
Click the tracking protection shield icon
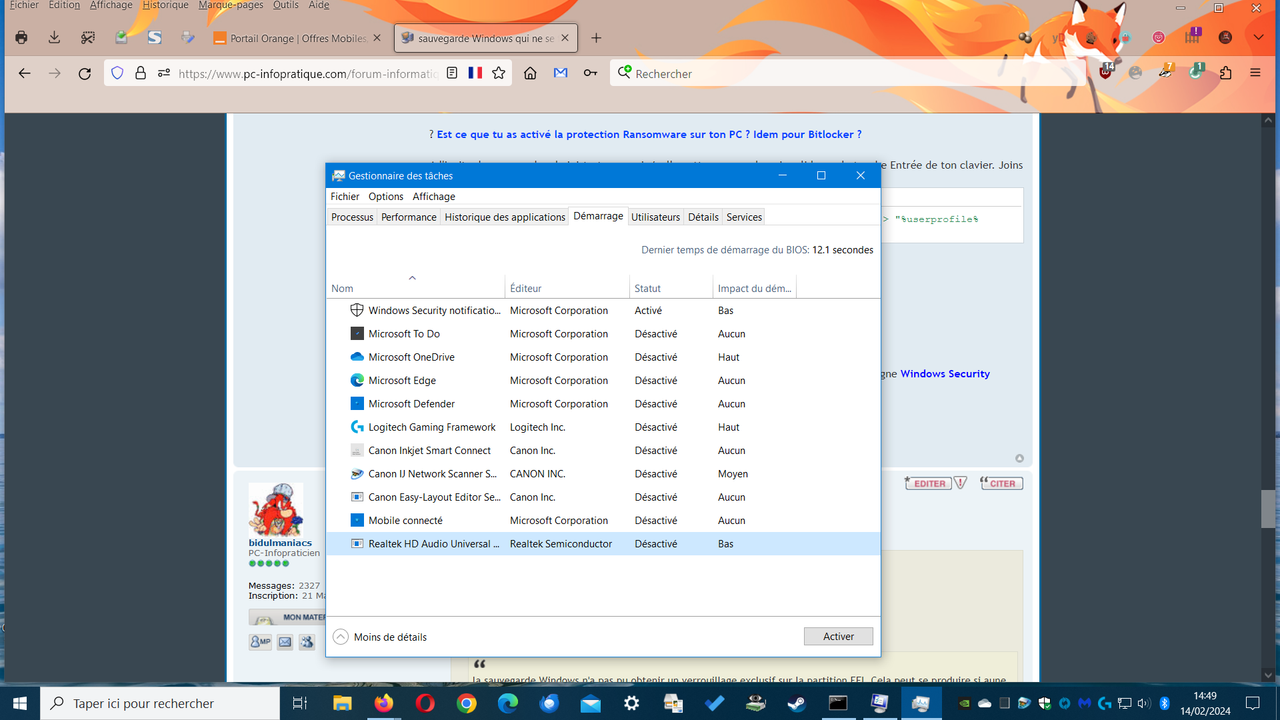point(117,73)
